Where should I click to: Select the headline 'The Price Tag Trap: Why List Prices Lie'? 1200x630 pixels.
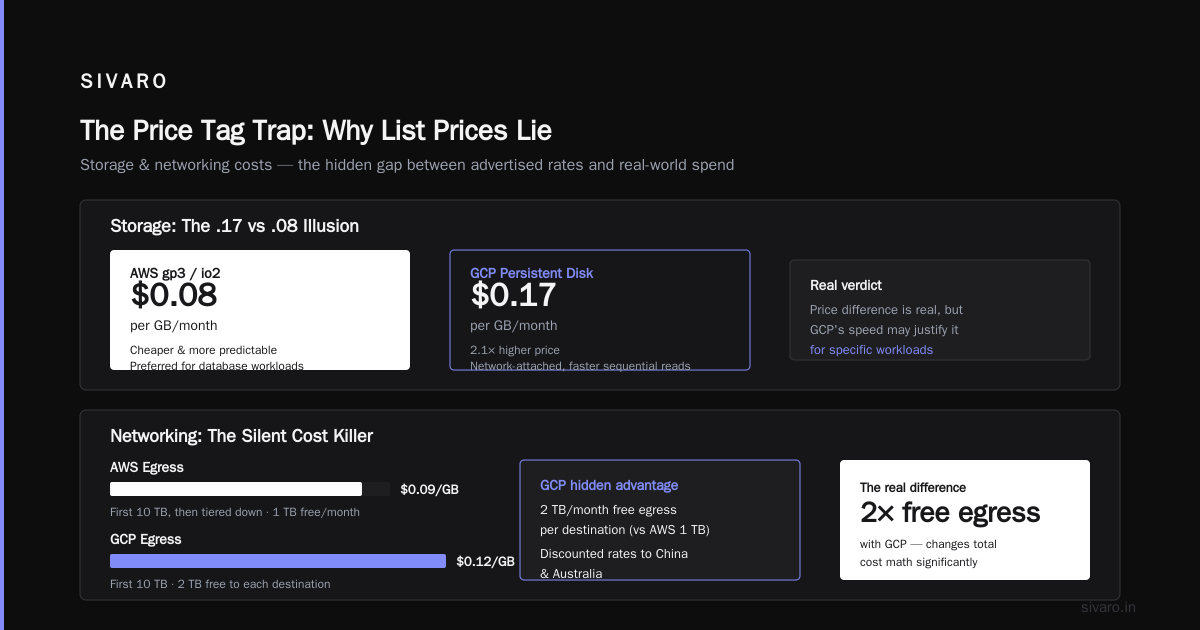pyautogui.click(x=316, y=130)
